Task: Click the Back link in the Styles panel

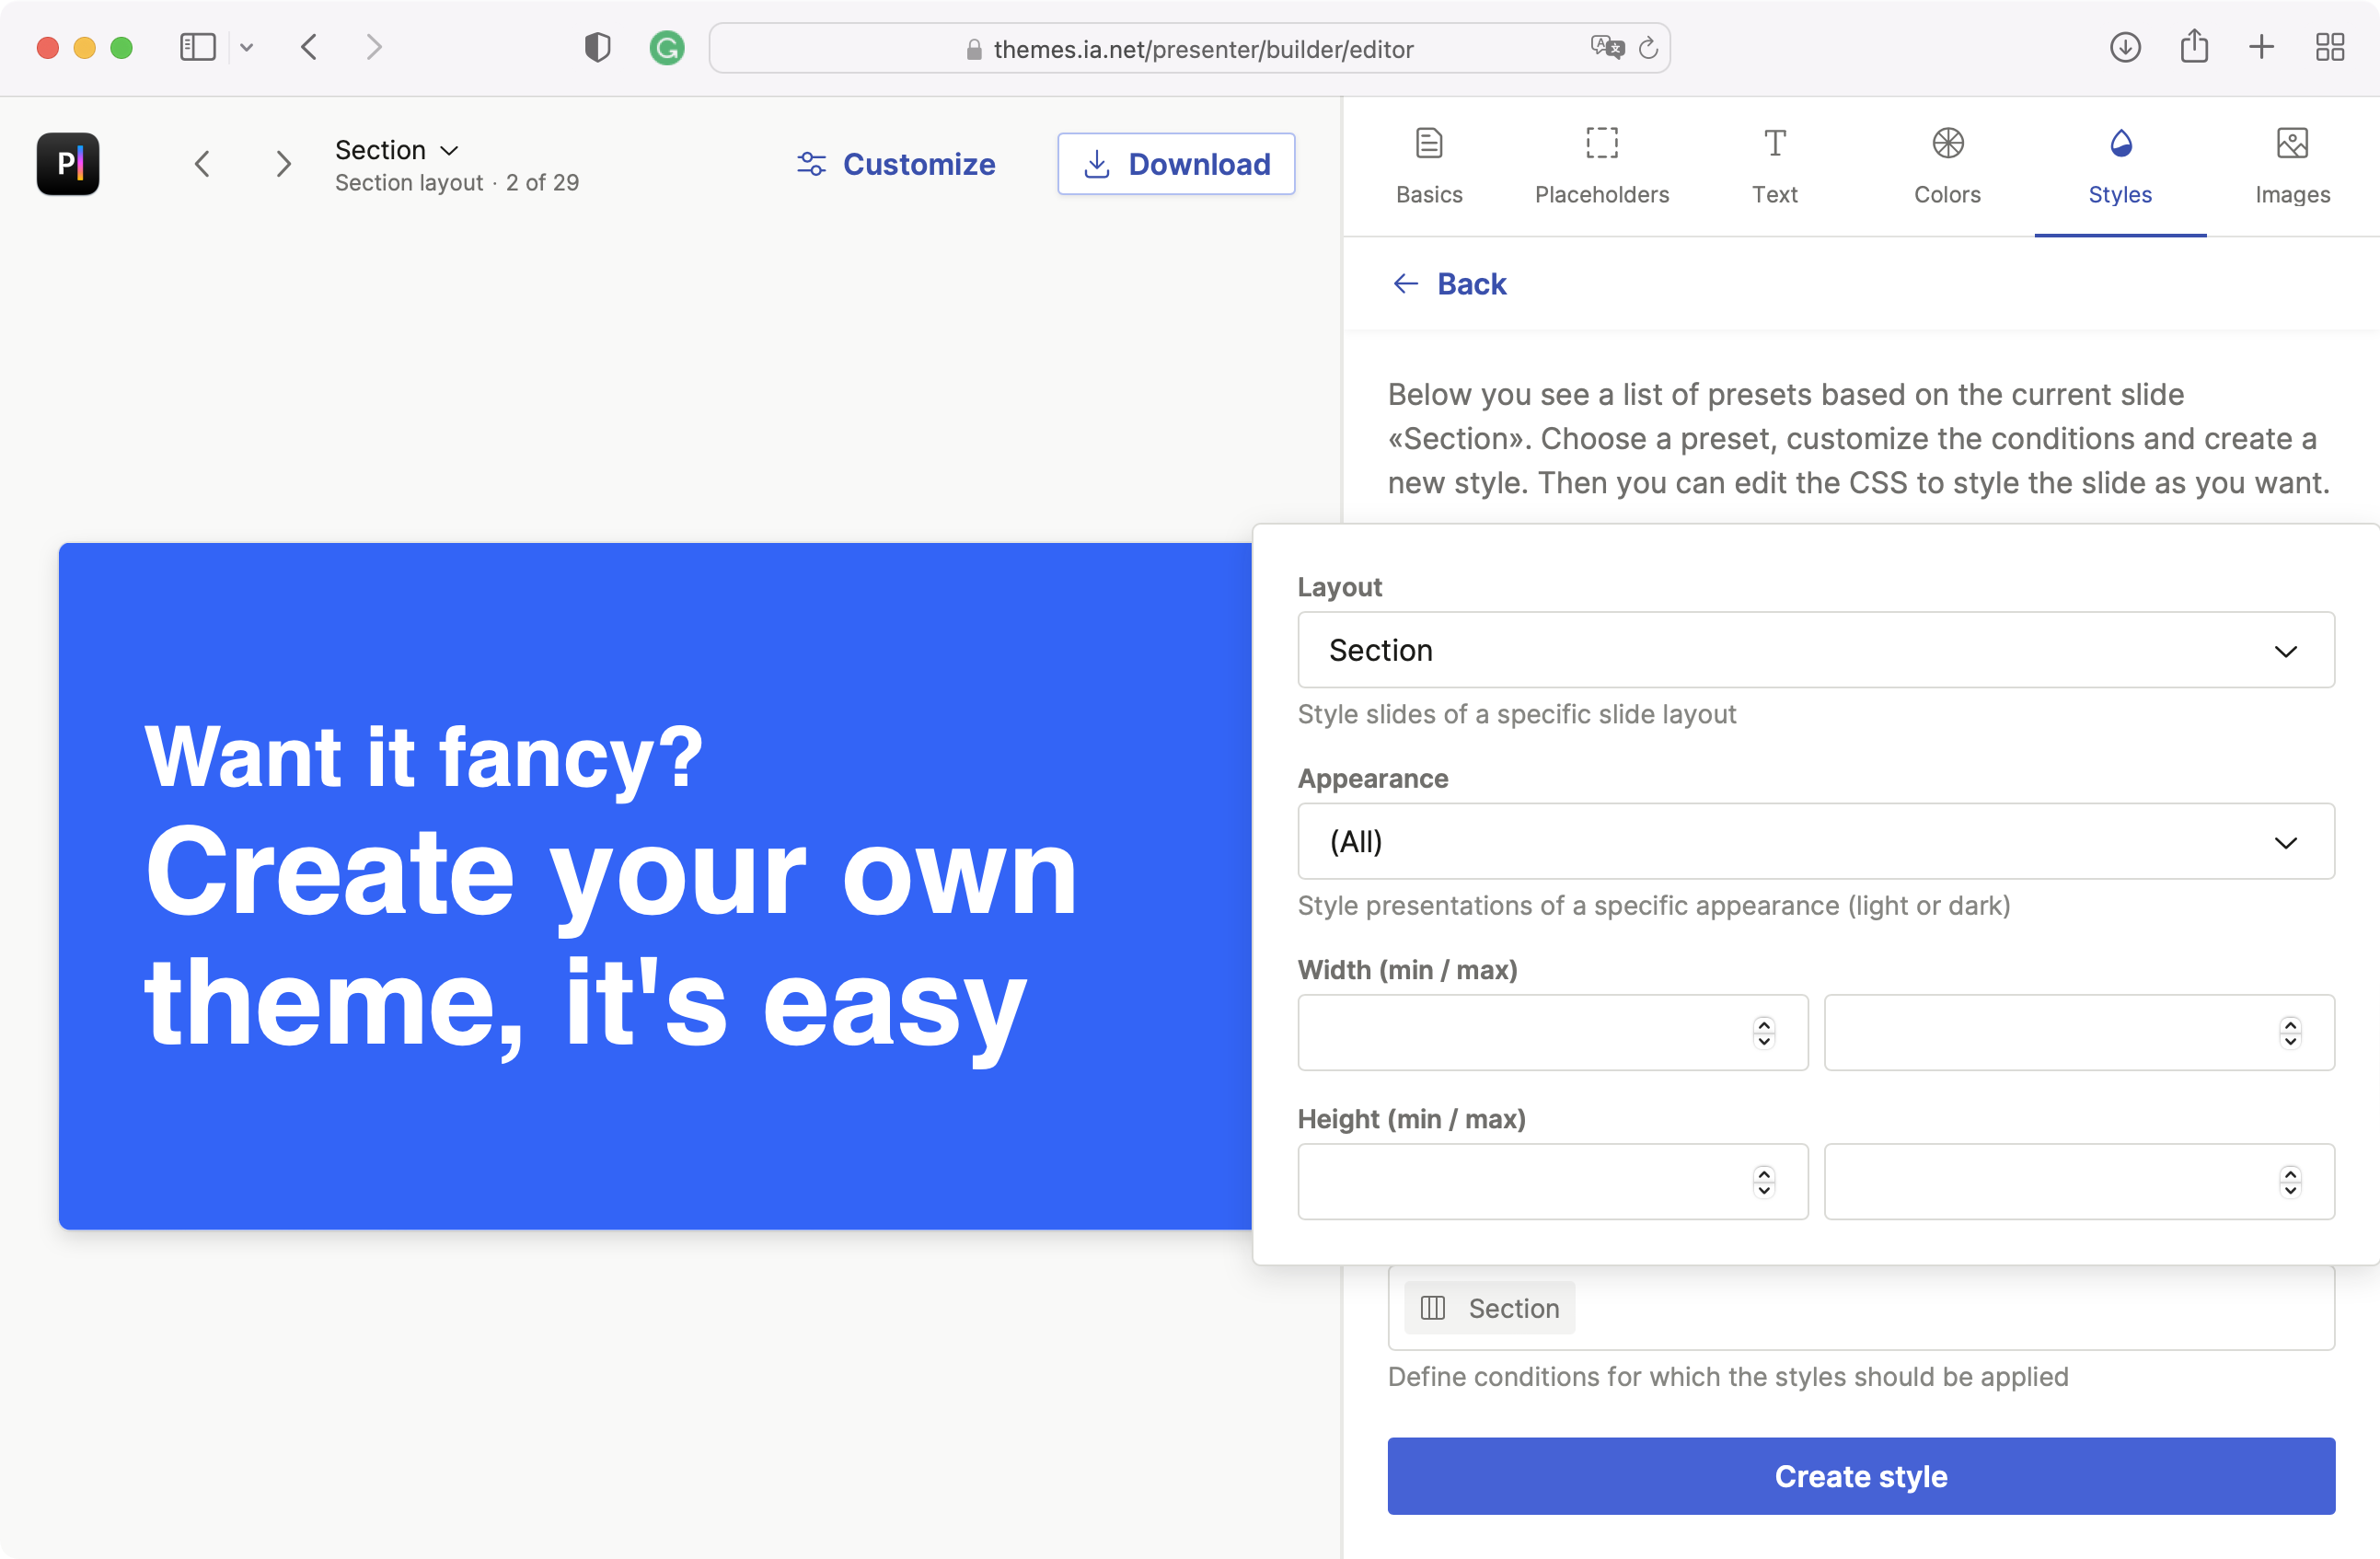Action: tap(1449, 284)
